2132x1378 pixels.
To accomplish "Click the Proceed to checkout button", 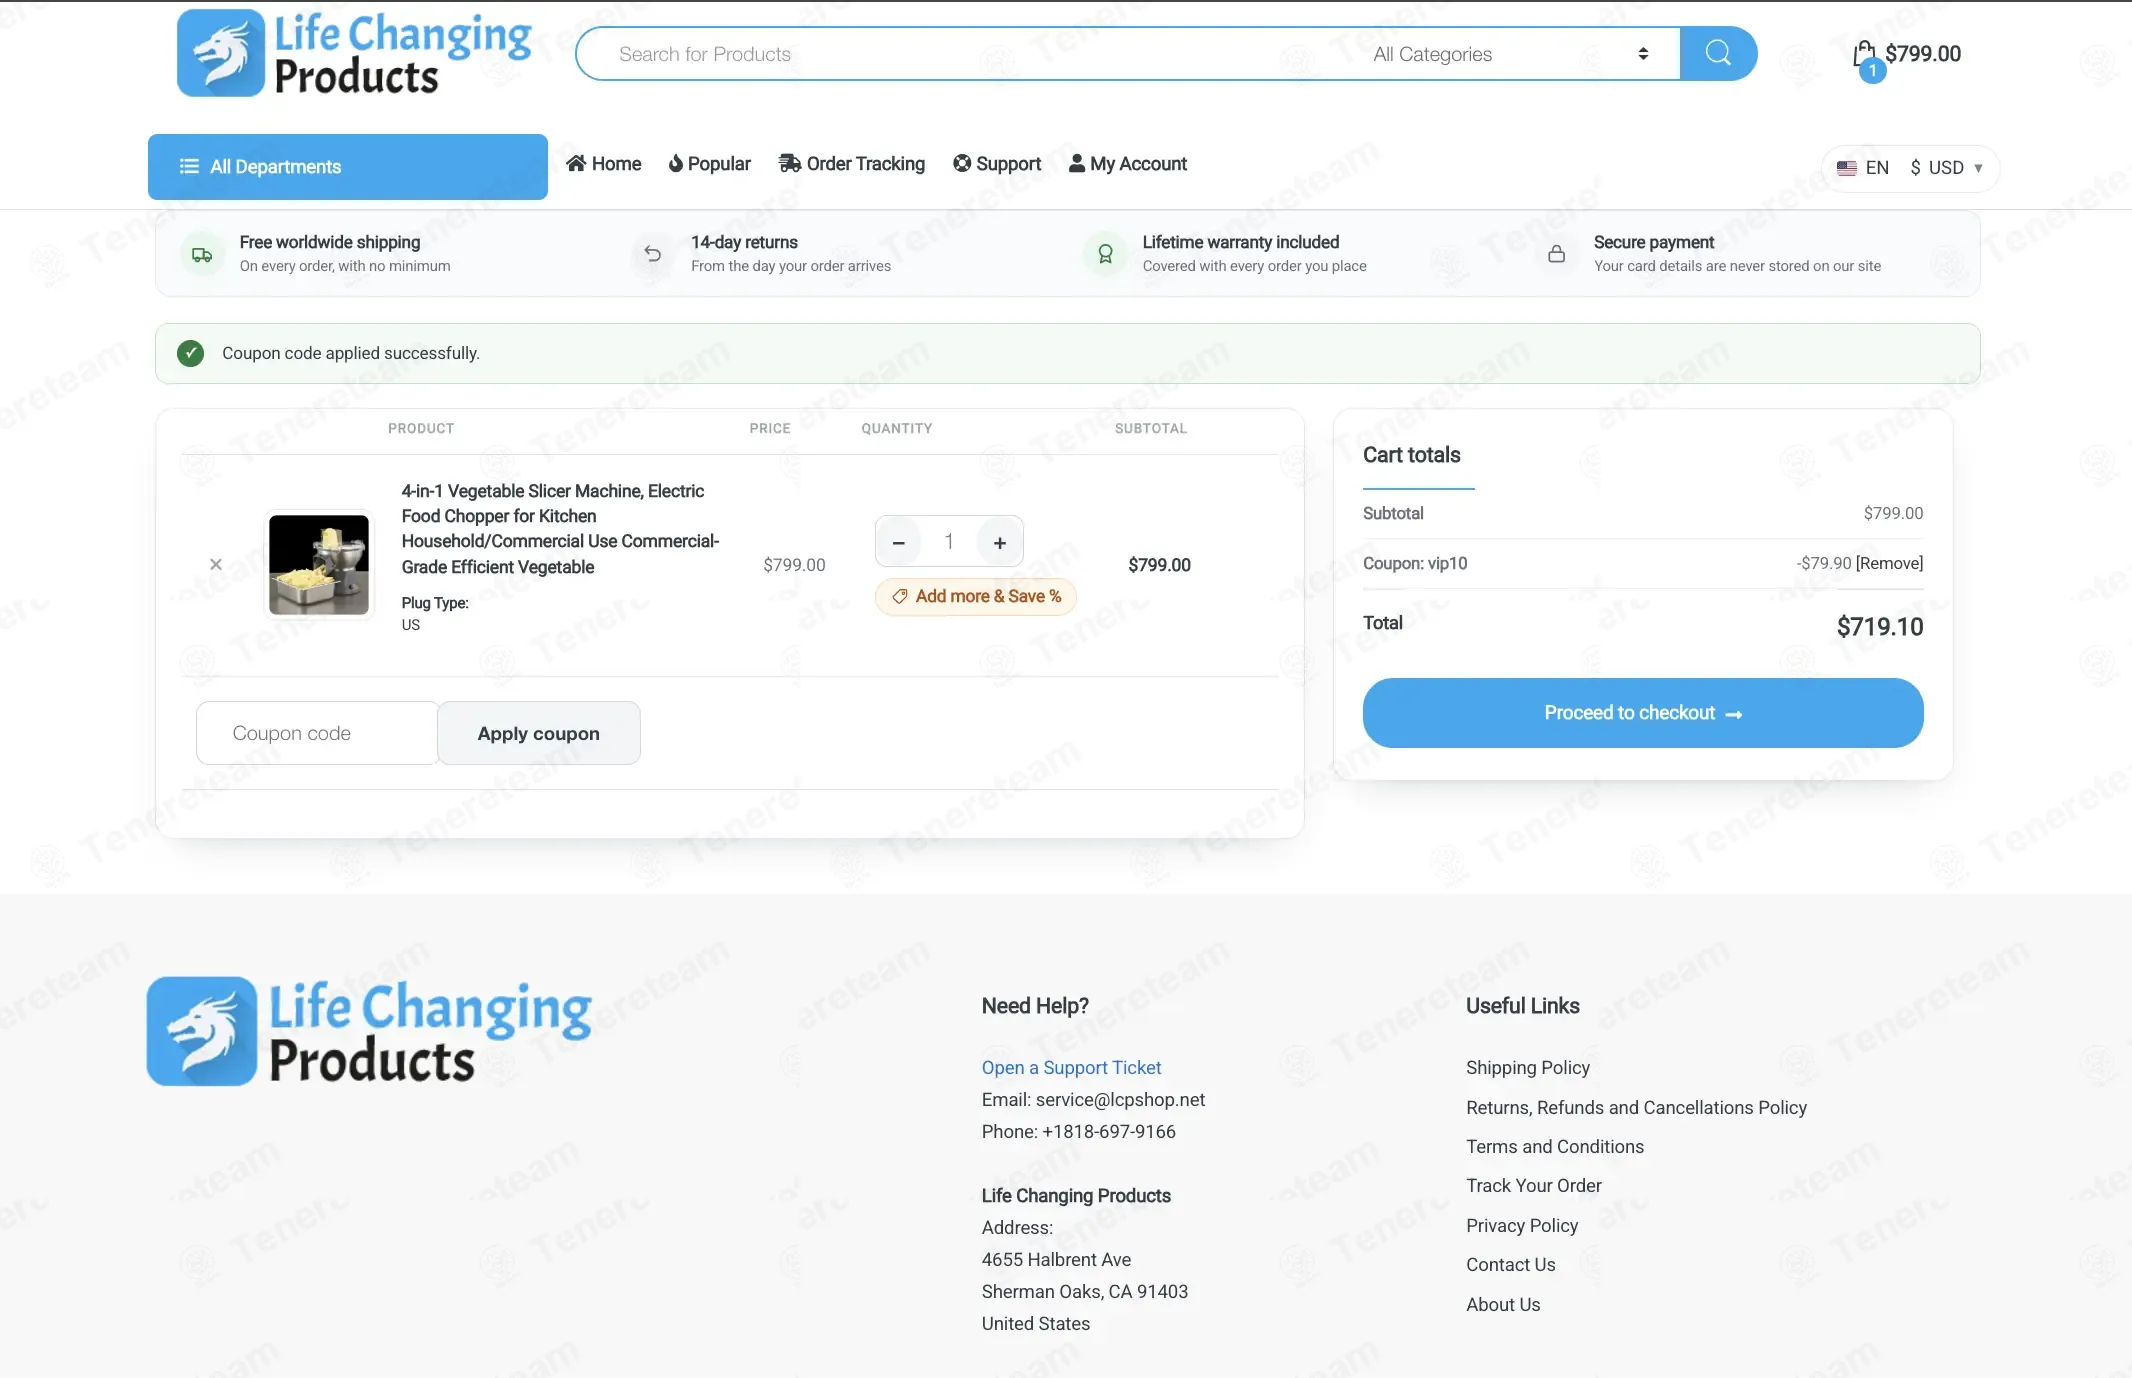I will [1643, 713].
